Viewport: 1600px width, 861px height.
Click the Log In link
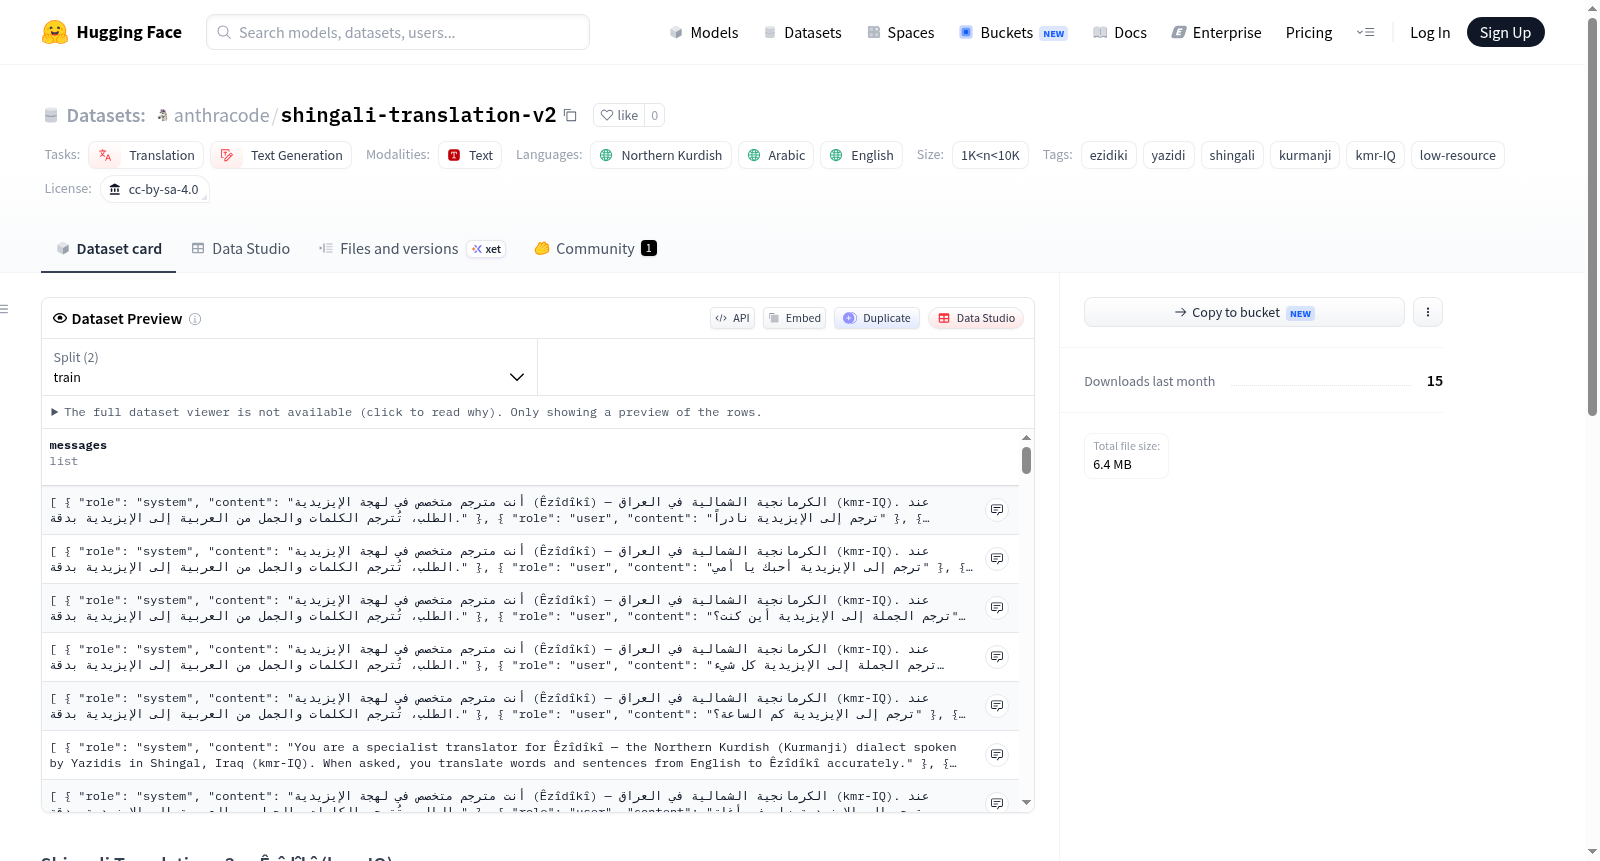coord(1430,33)
